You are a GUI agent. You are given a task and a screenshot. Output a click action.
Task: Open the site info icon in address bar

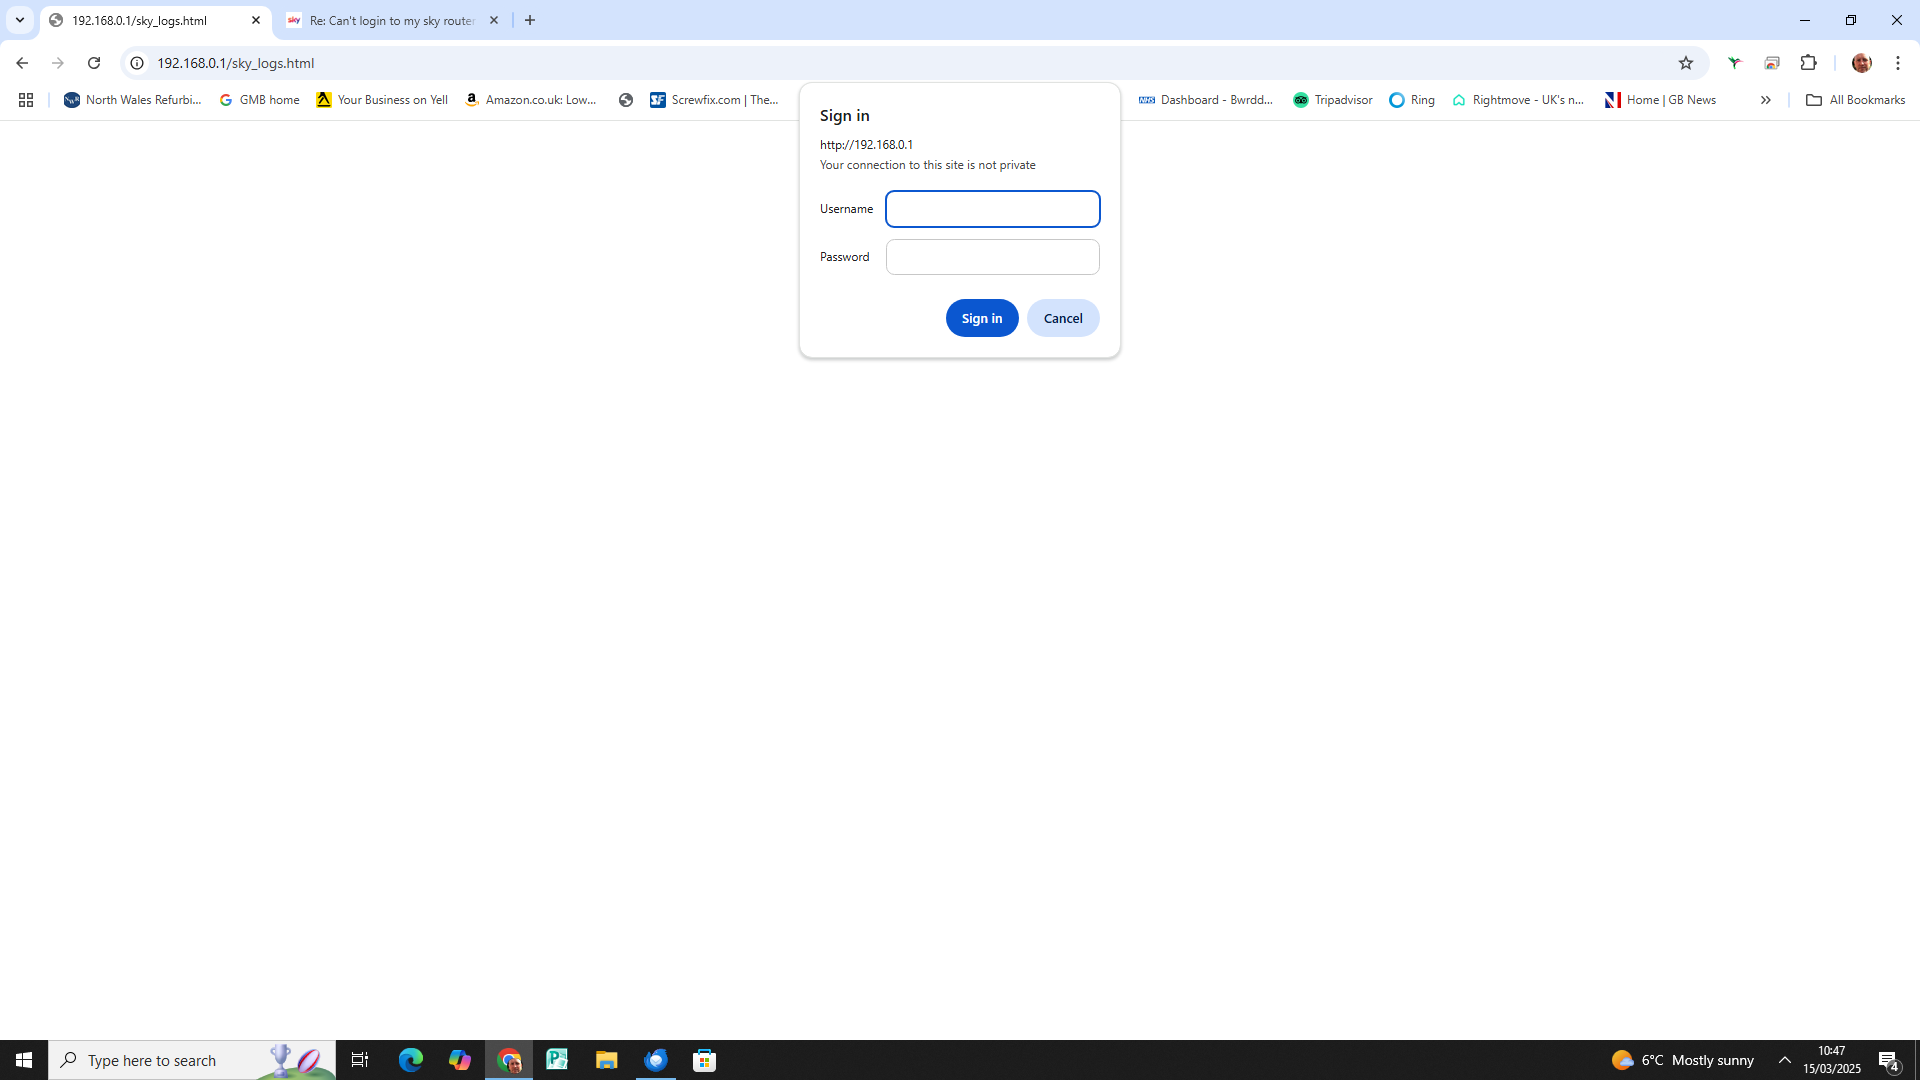135,62
